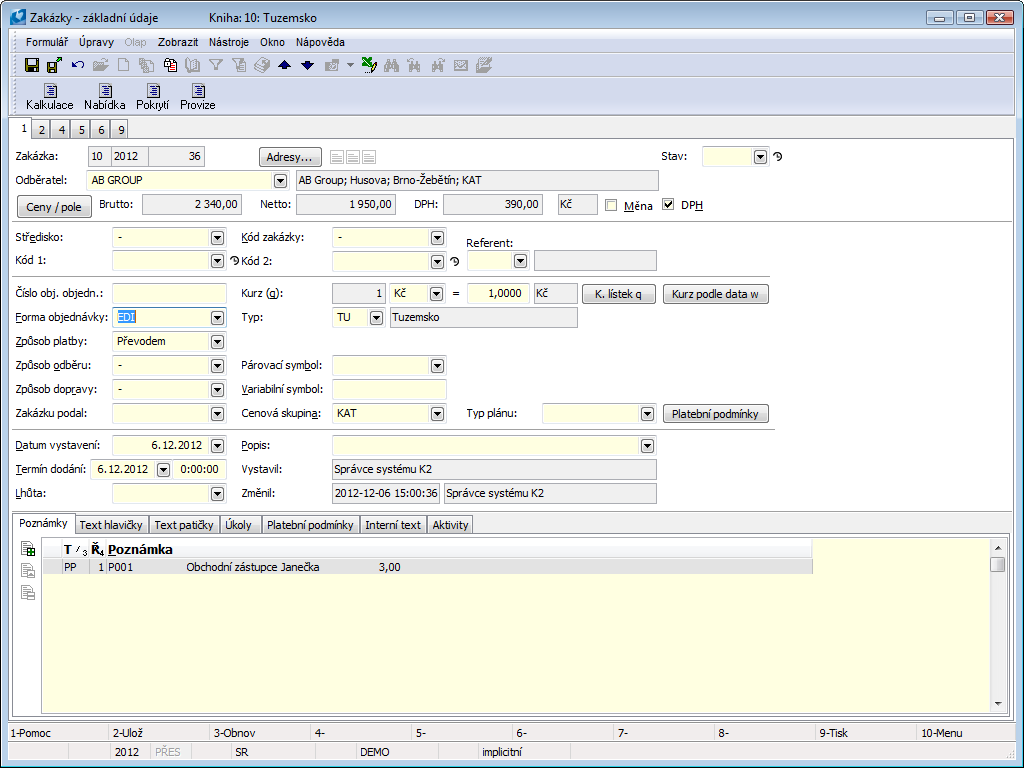
Task: Click the Číslo obj. objedn. input field
Action: 170,293
